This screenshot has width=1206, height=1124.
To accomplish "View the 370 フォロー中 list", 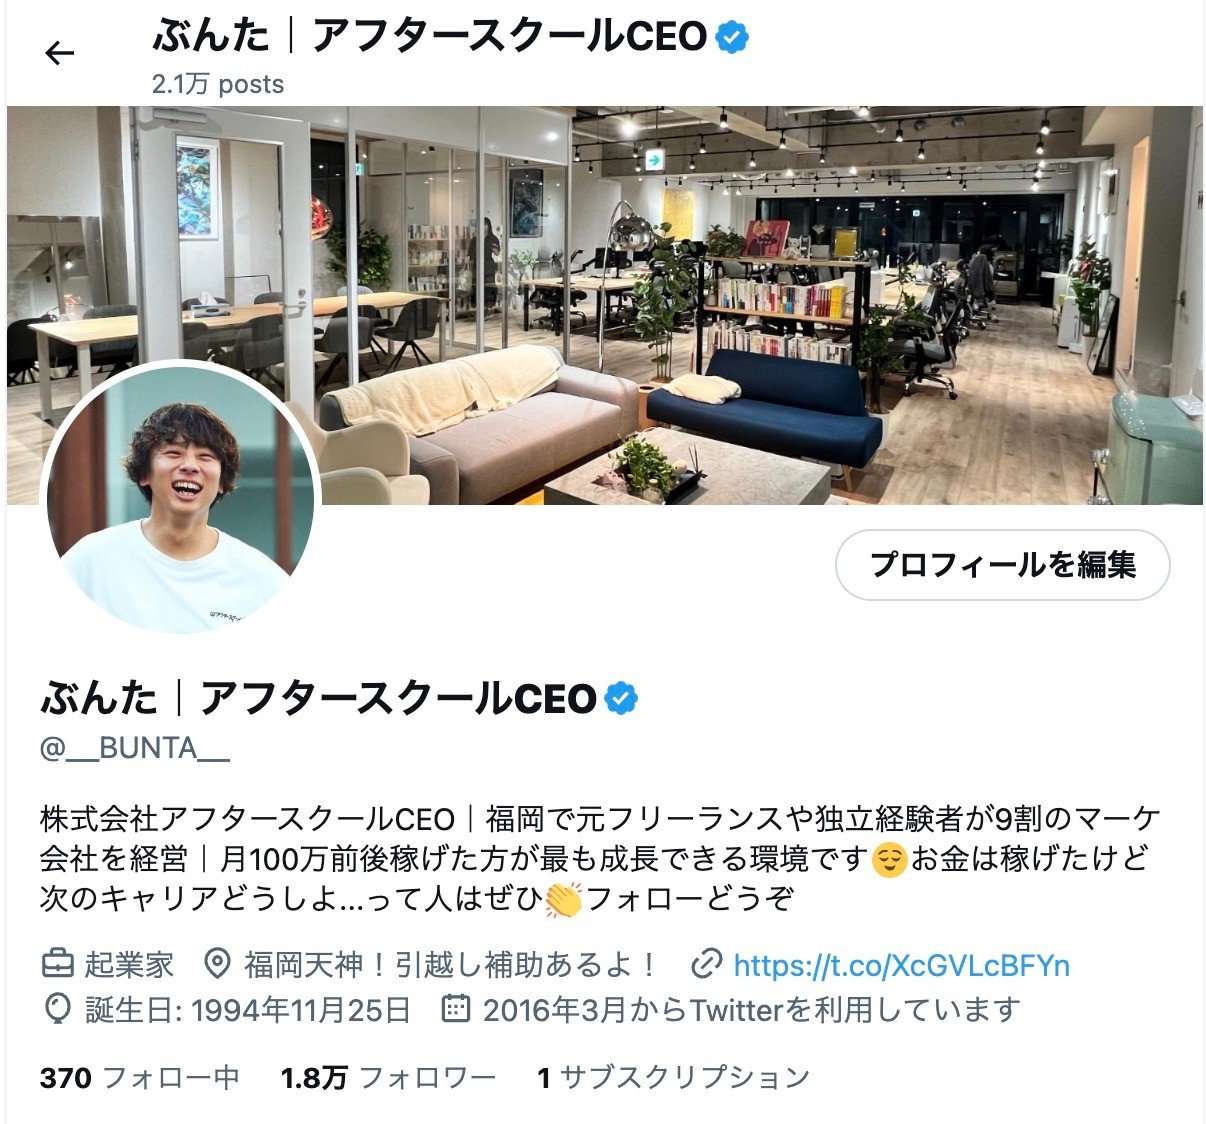I will click(140, 1078).
